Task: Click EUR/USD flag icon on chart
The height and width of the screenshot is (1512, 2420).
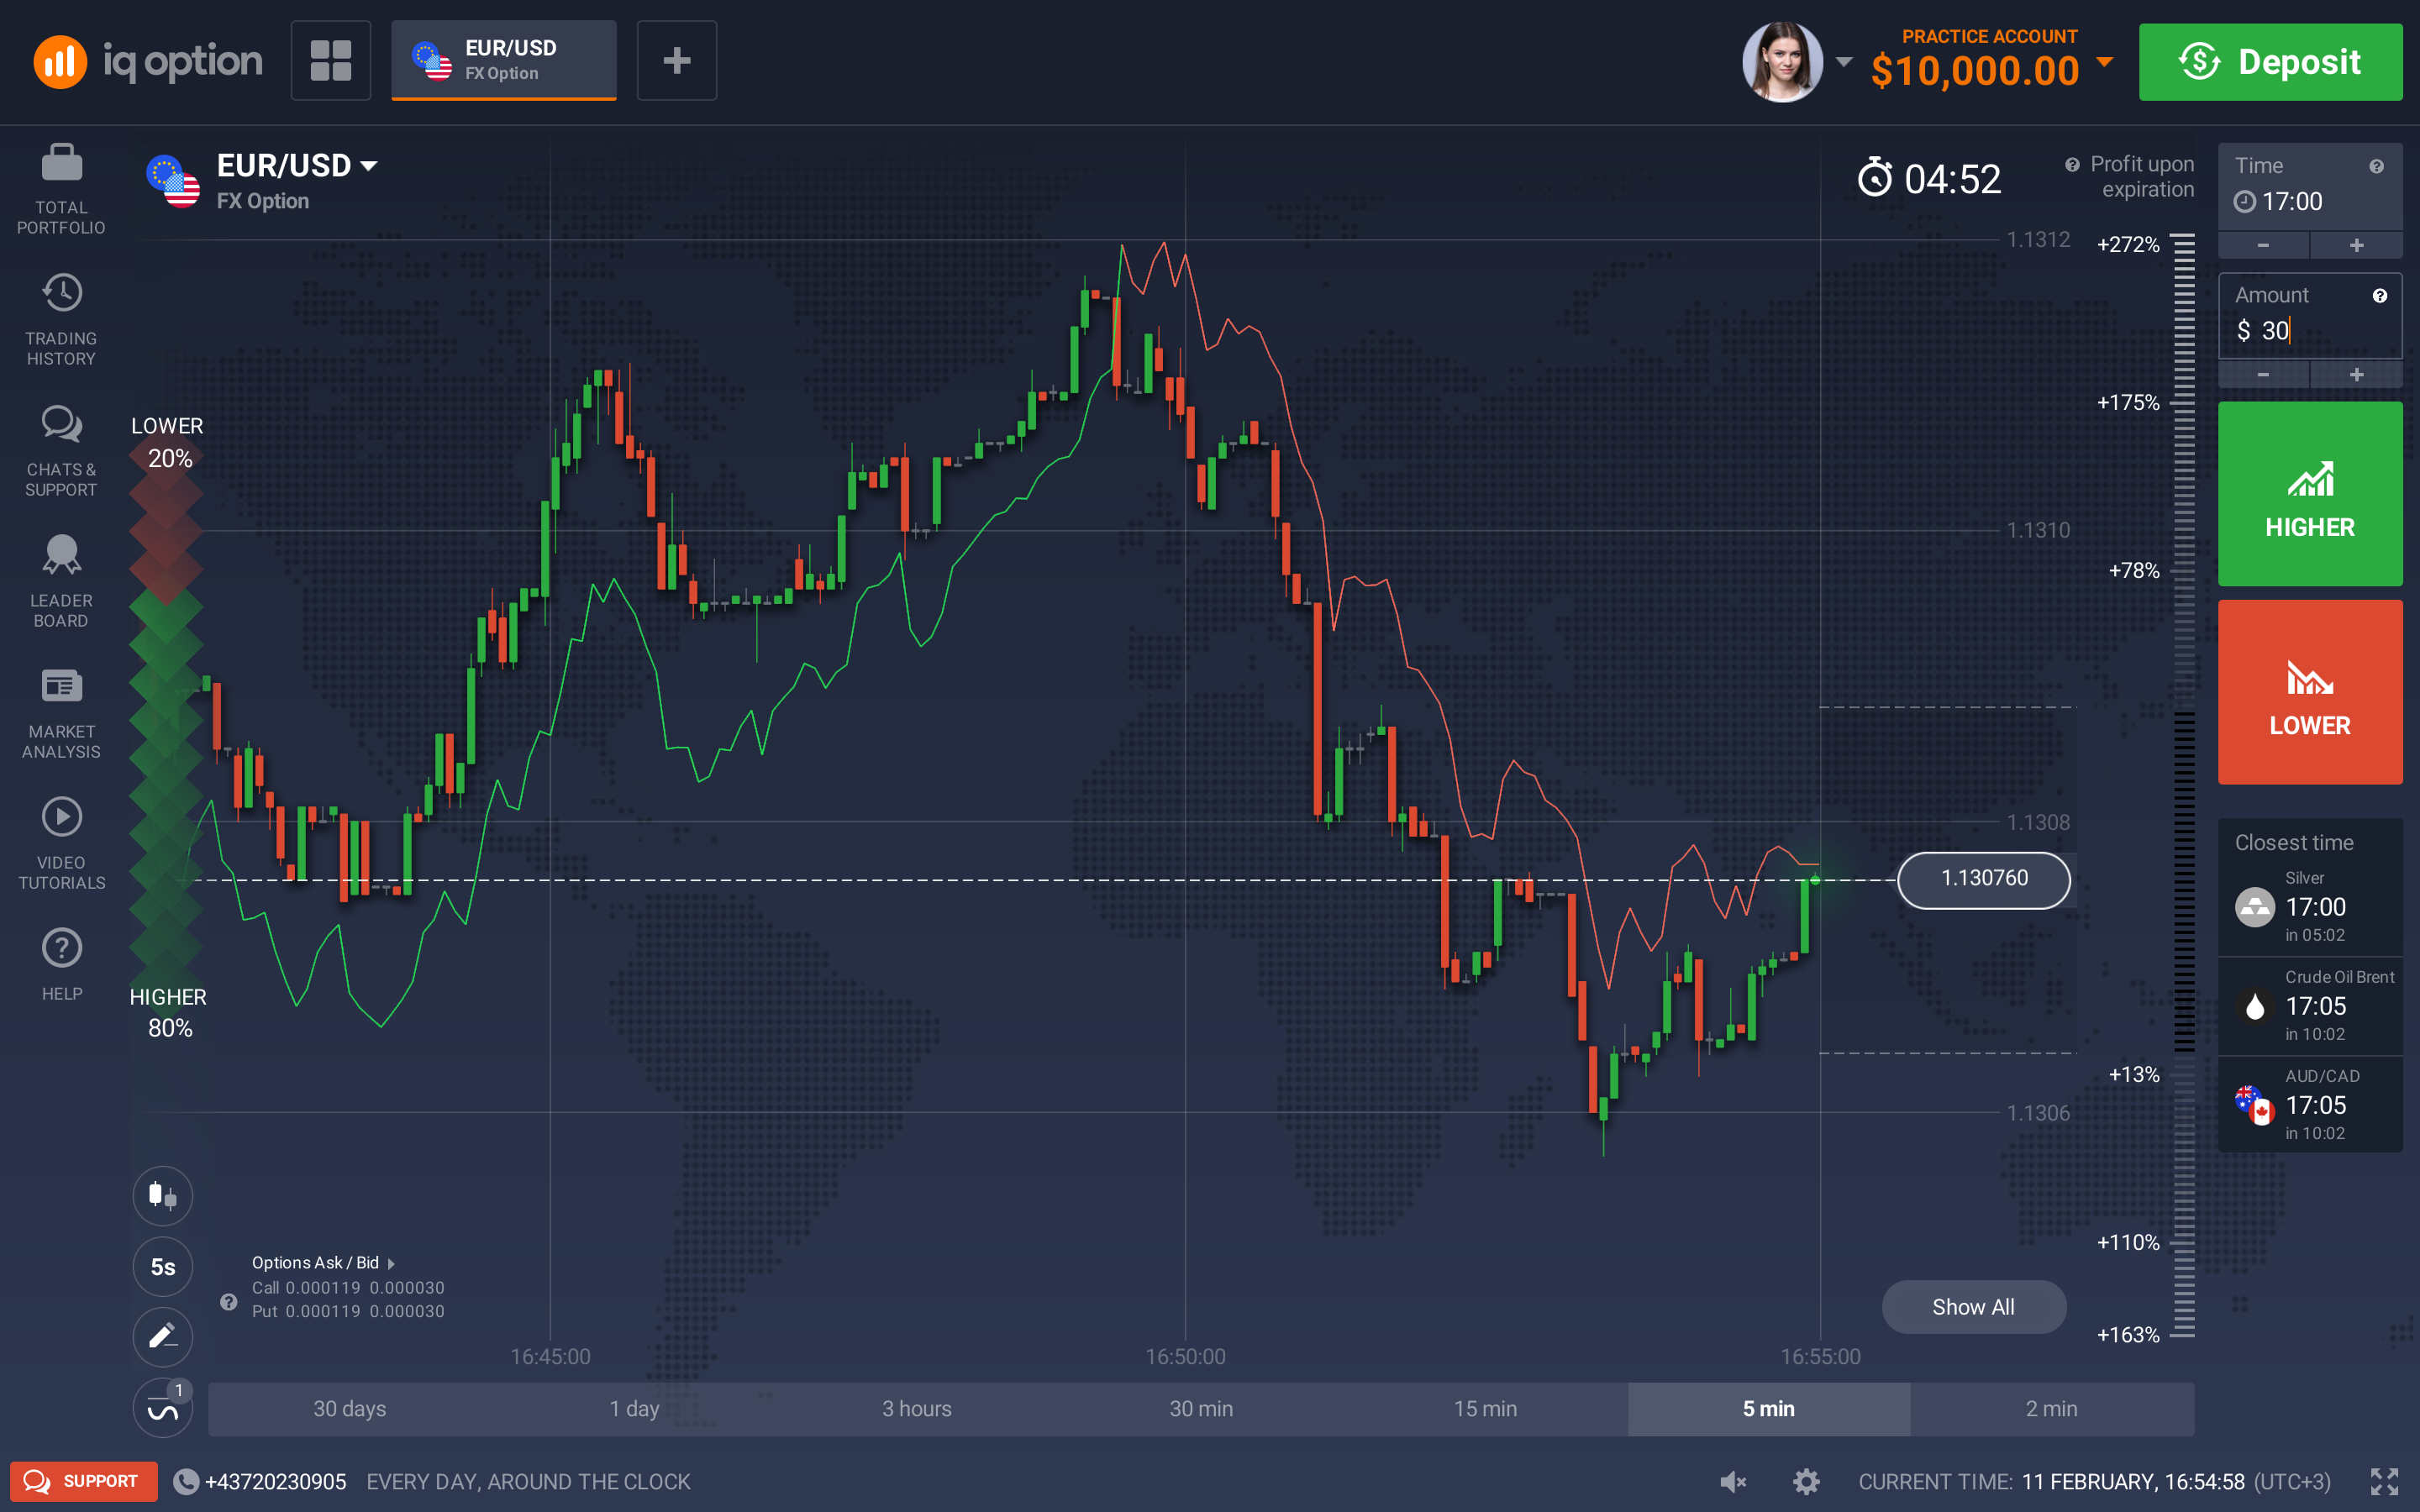Action: tap(173, 181)
